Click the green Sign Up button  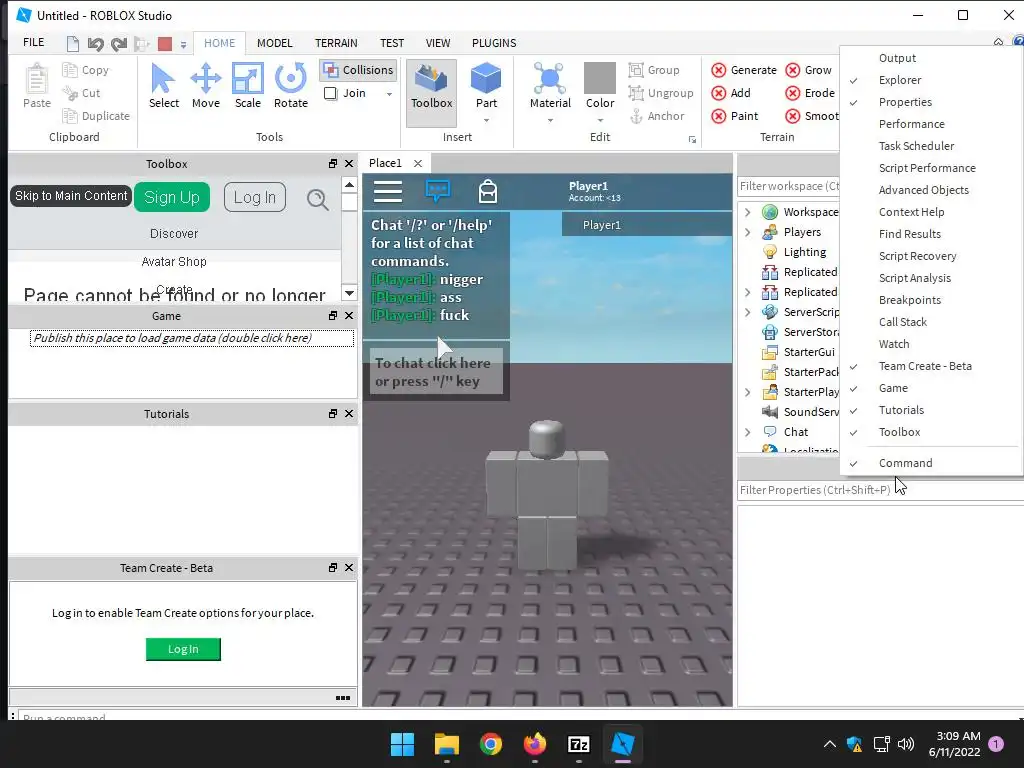click(x=172, y=197)
